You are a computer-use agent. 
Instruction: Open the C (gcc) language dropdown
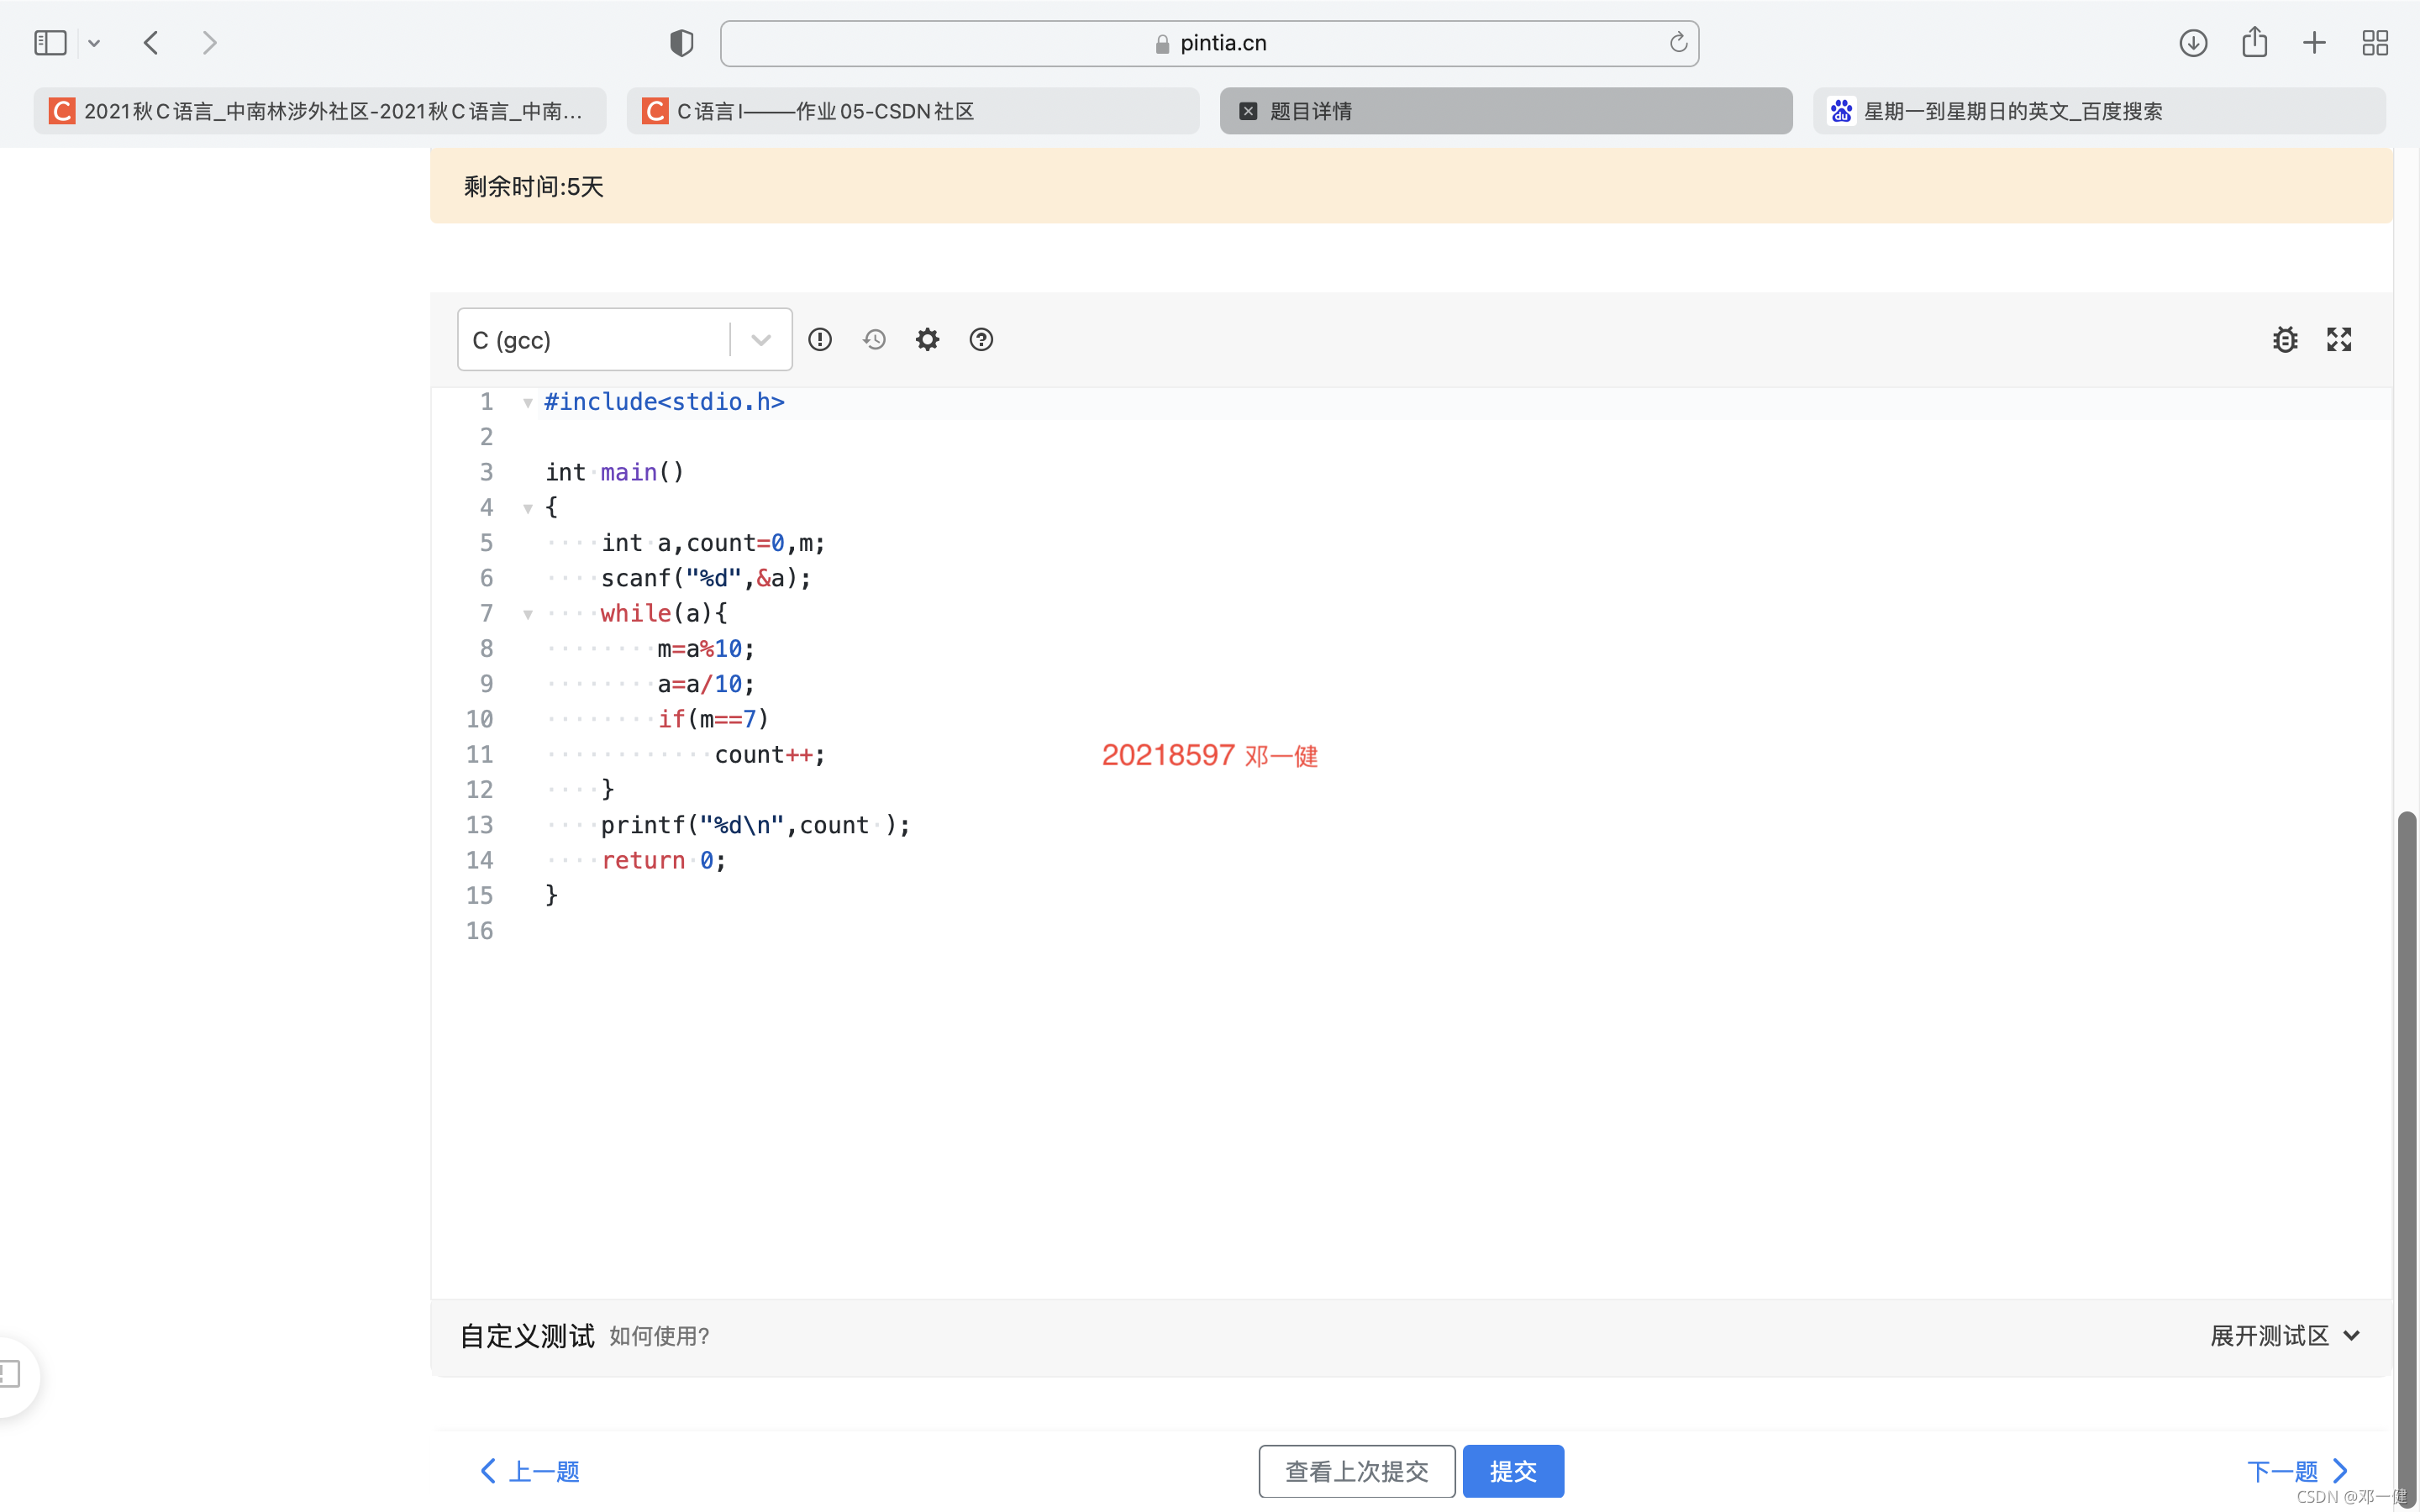pos(624,340)
